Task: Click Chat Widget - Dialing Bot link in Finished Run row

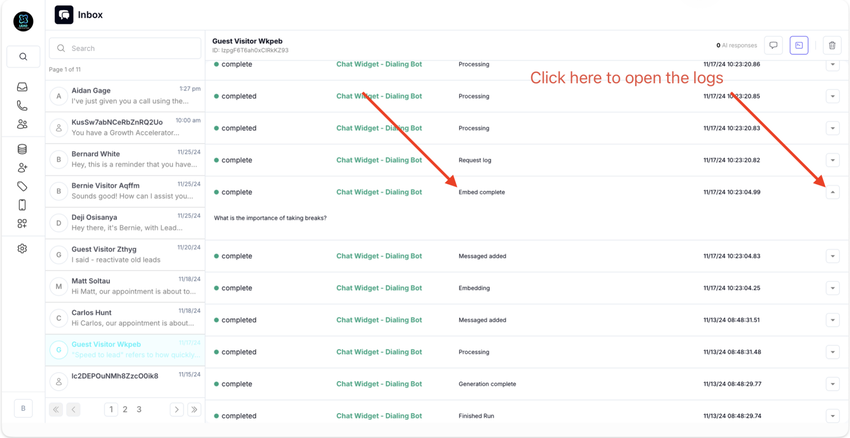Action: pyautogui.click(x=379, y=416)
